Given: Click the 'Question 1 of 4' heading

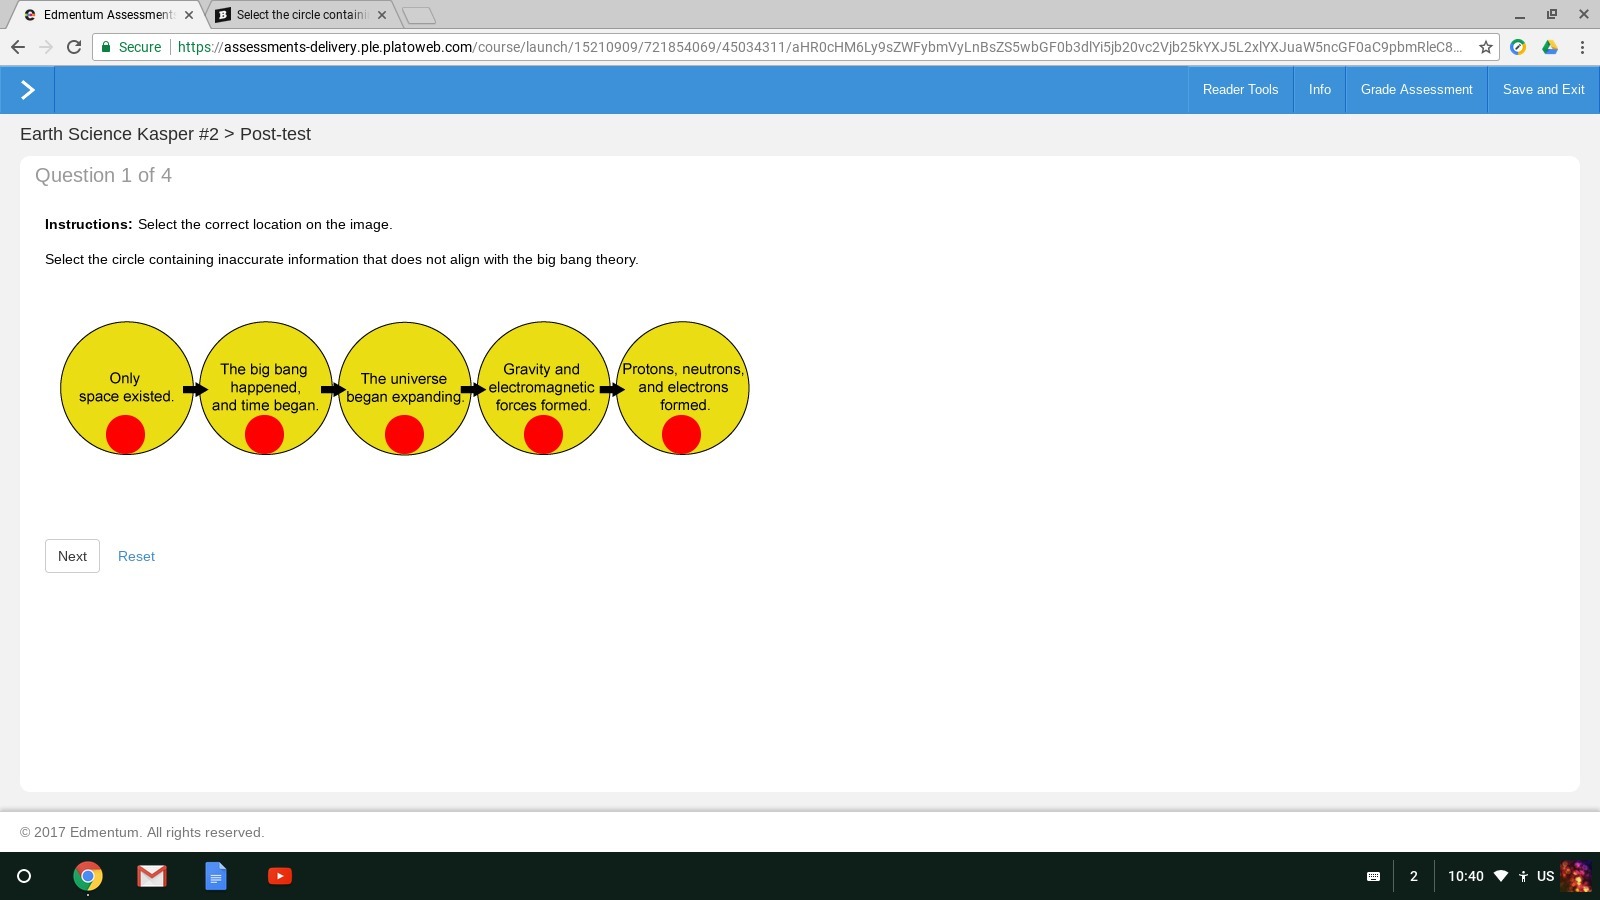Looking at the screenshot, I should [103, 175].
